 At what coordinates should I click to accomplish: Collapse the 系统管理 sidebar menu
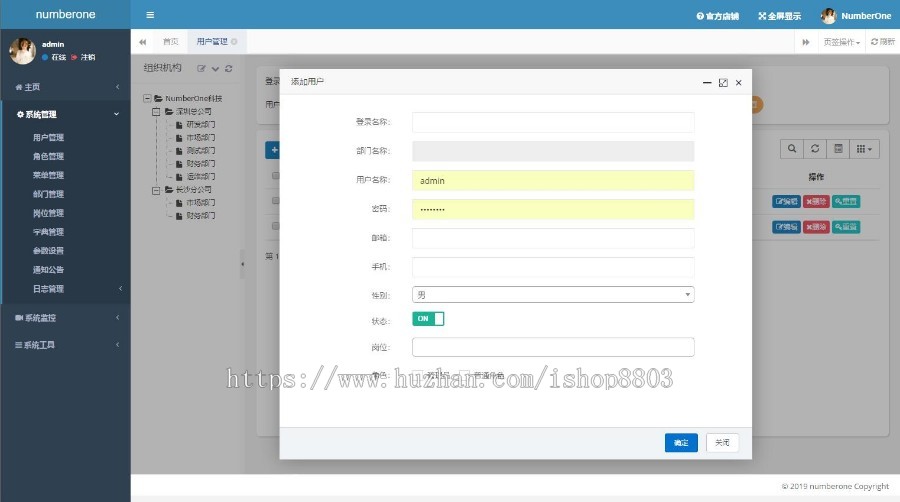coord(65,115)
